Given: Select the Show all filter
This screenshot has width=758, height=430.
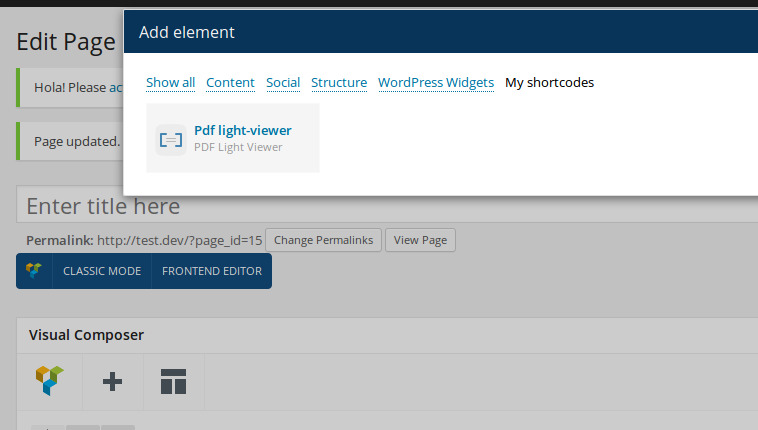Looking at the screenshot, I should (x=170, y=83).
